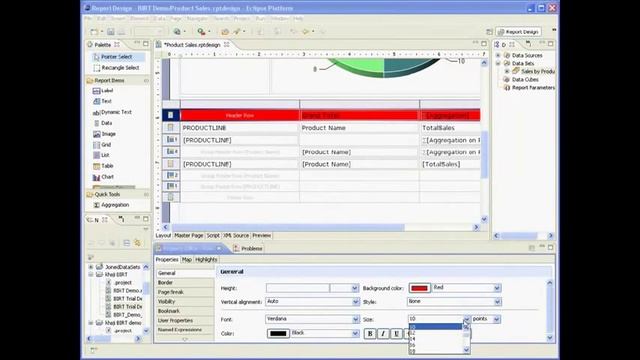Open the Font dropdown showing Verdana
640x360 pixels.
pyautogui.click(x=355, y=319)
